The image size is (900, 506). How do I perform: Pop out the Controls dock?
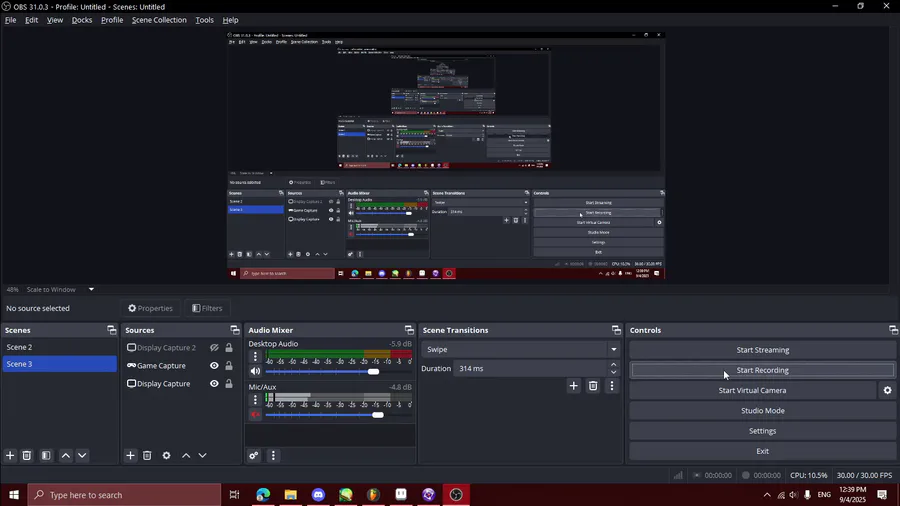pos(893,330)
